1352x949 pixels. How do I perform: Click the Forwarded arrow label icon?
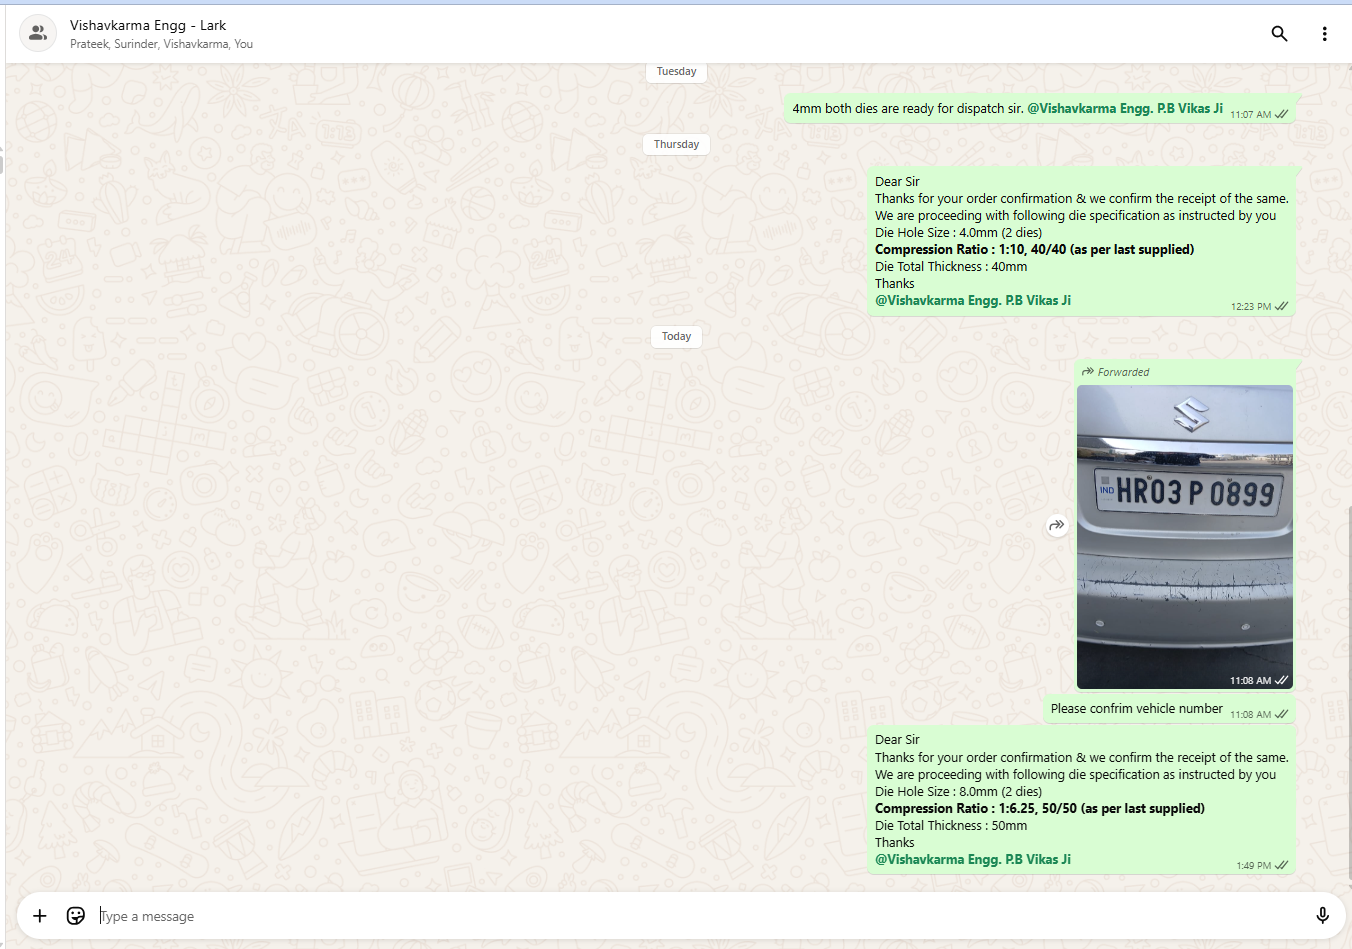coord(1088,372)
